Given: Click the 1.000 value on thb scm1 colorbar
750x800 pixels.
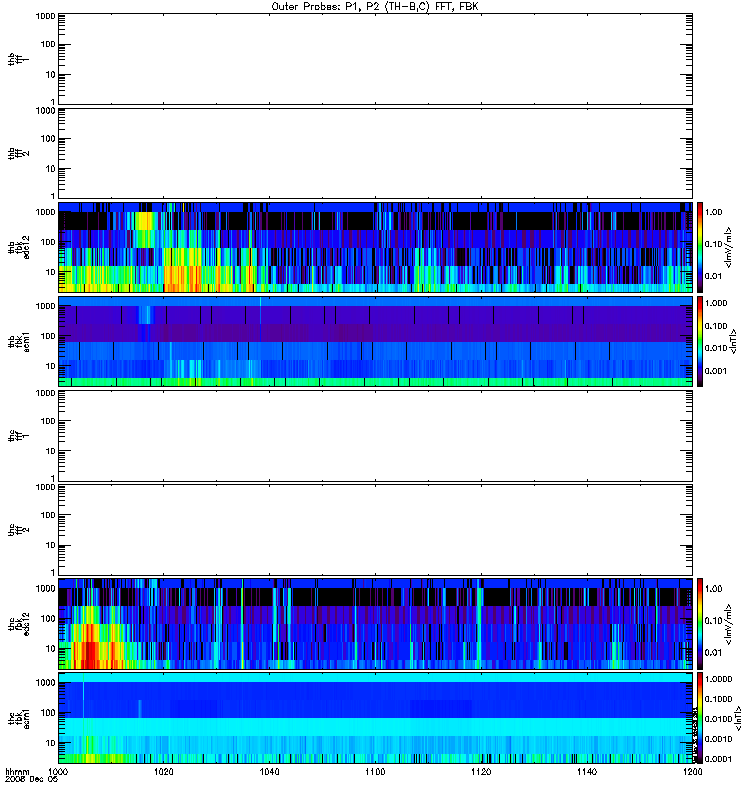Looking at the screenshot, I should [x=716, y=303].
